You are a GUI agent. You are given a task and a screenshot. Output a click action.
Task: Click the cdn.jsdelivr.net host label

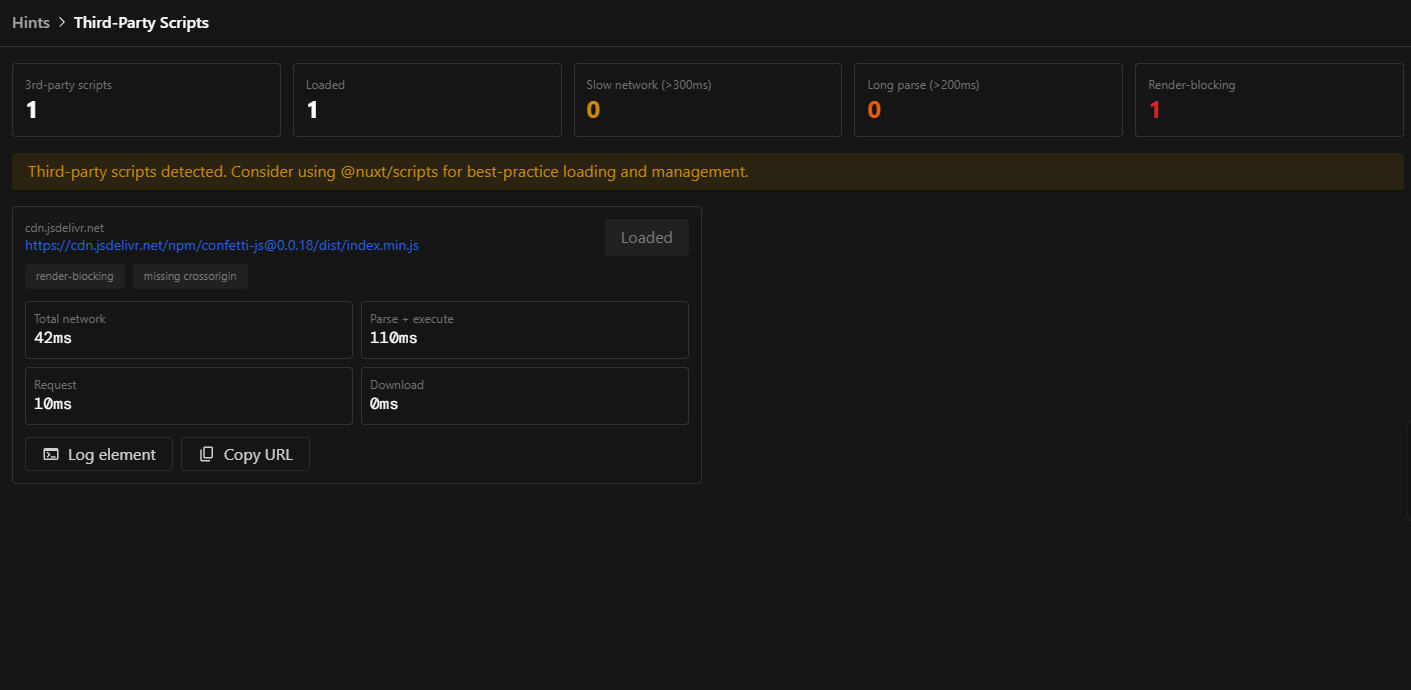[65, 228]
